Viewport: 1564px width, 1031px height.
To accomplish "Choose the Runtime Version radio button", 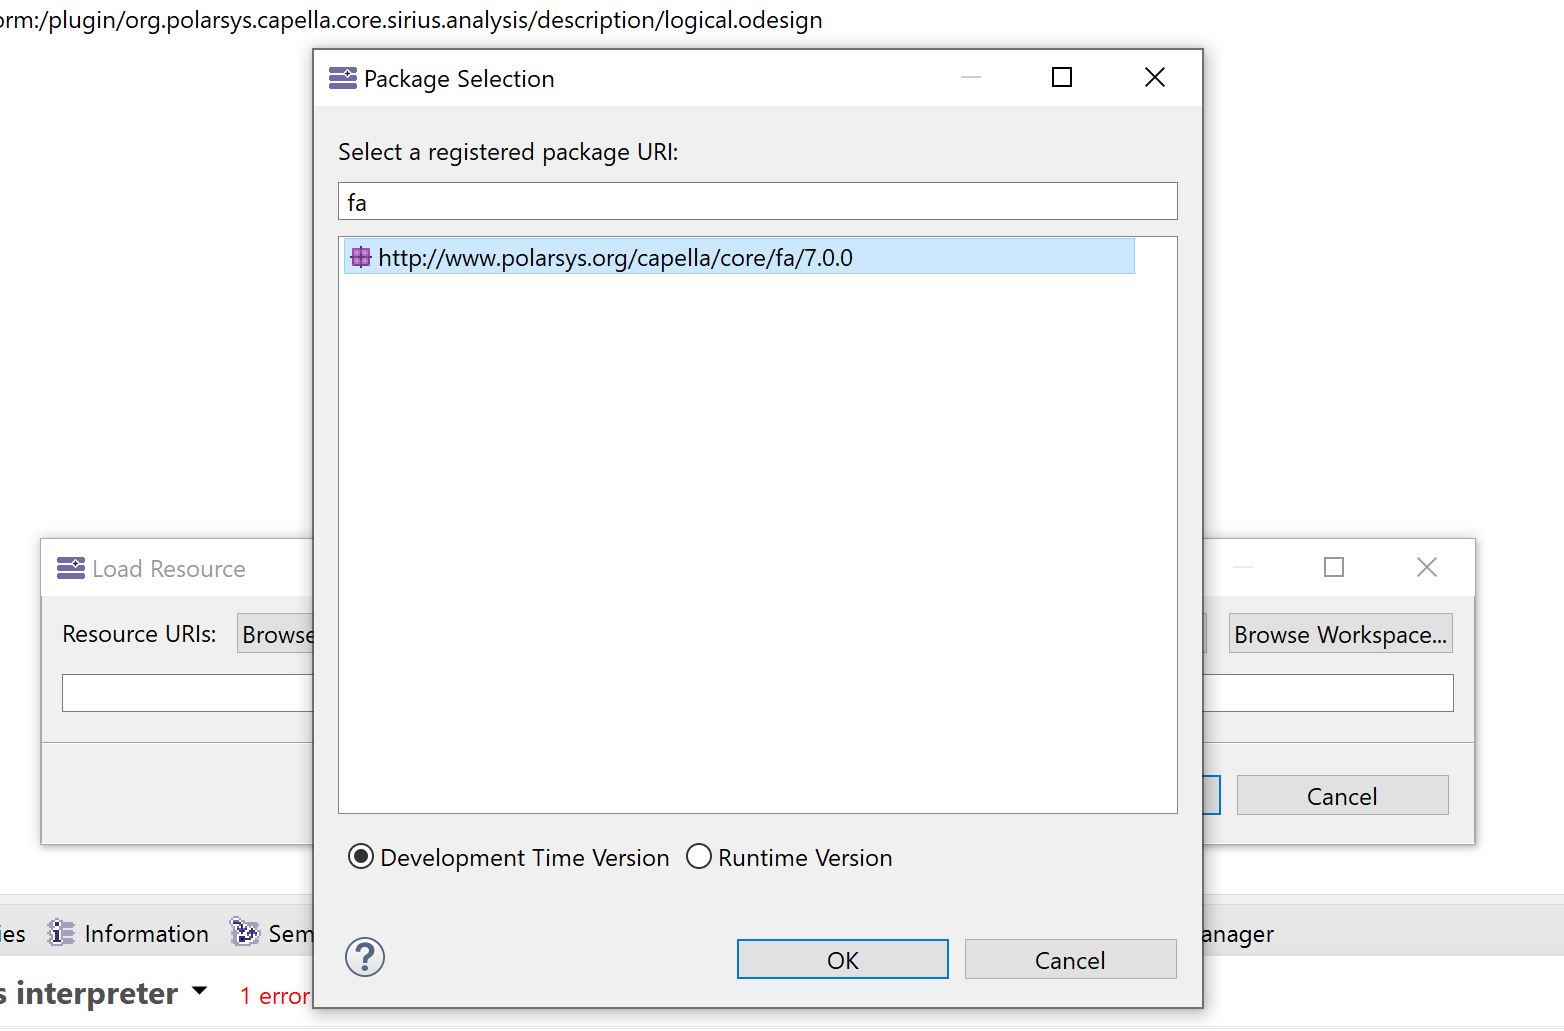I will [x=699, y=857].
